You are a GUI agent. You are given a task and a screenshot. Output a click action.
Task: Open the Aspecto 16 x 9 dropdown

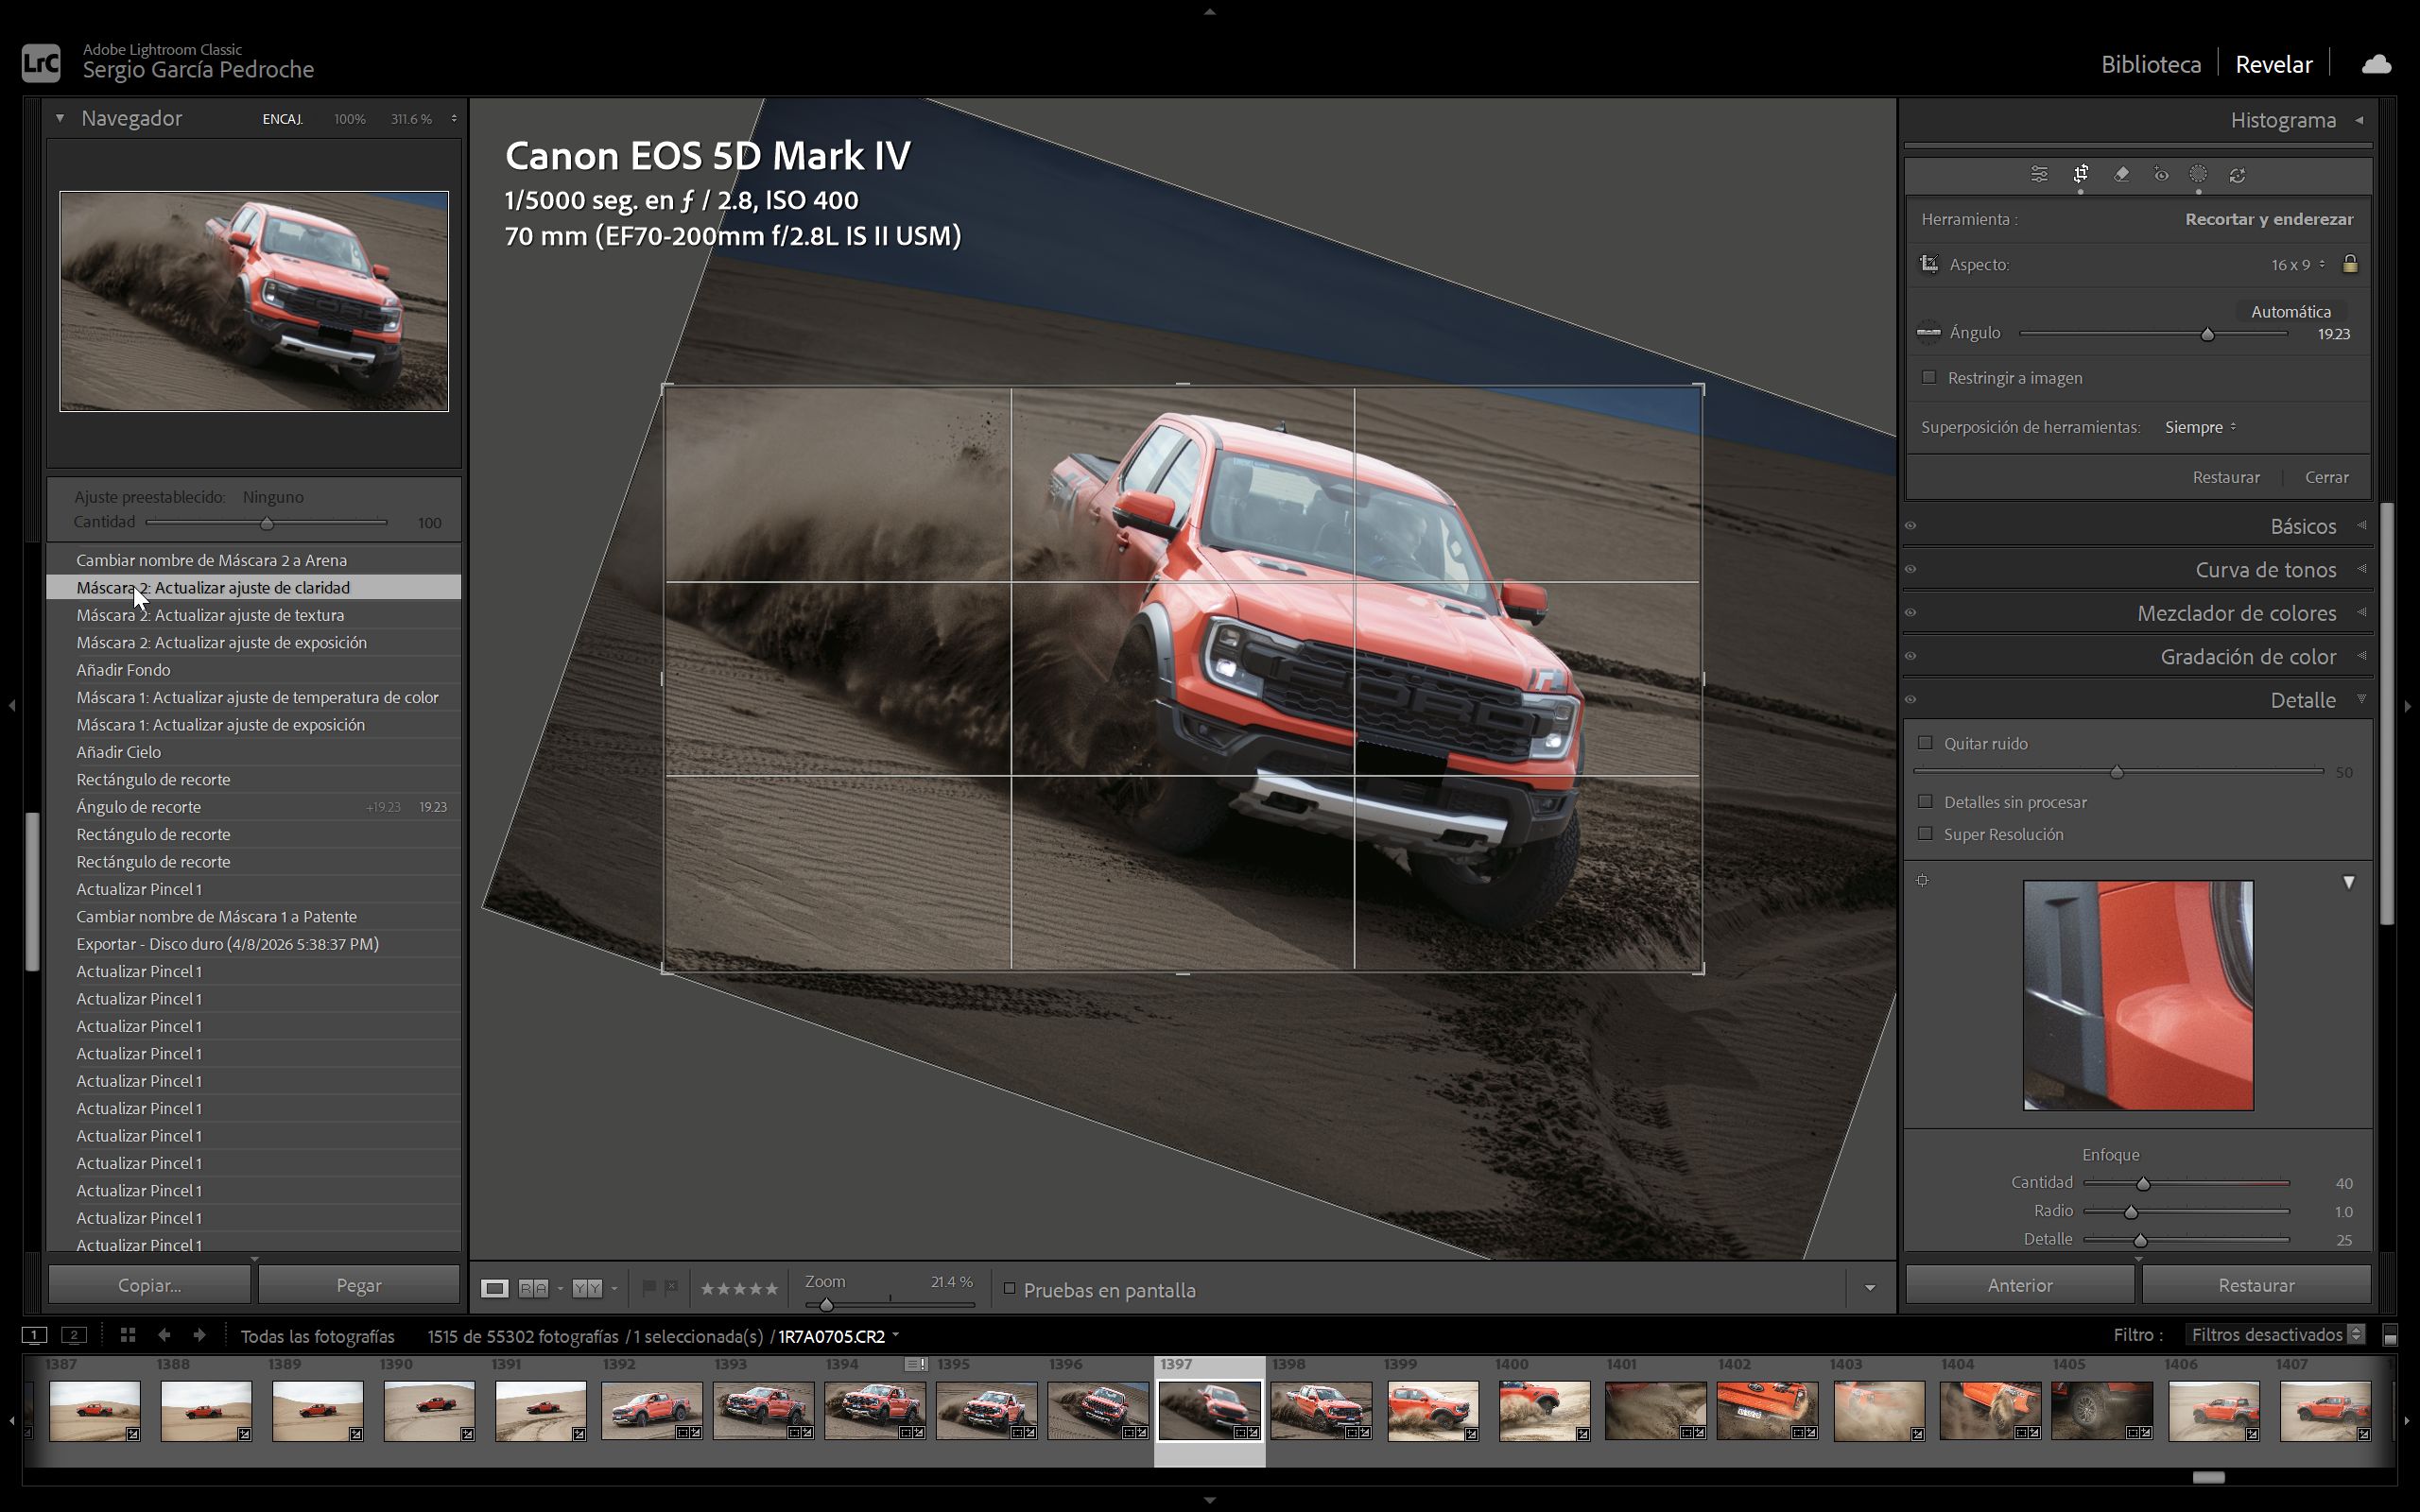click(2297, 265)
